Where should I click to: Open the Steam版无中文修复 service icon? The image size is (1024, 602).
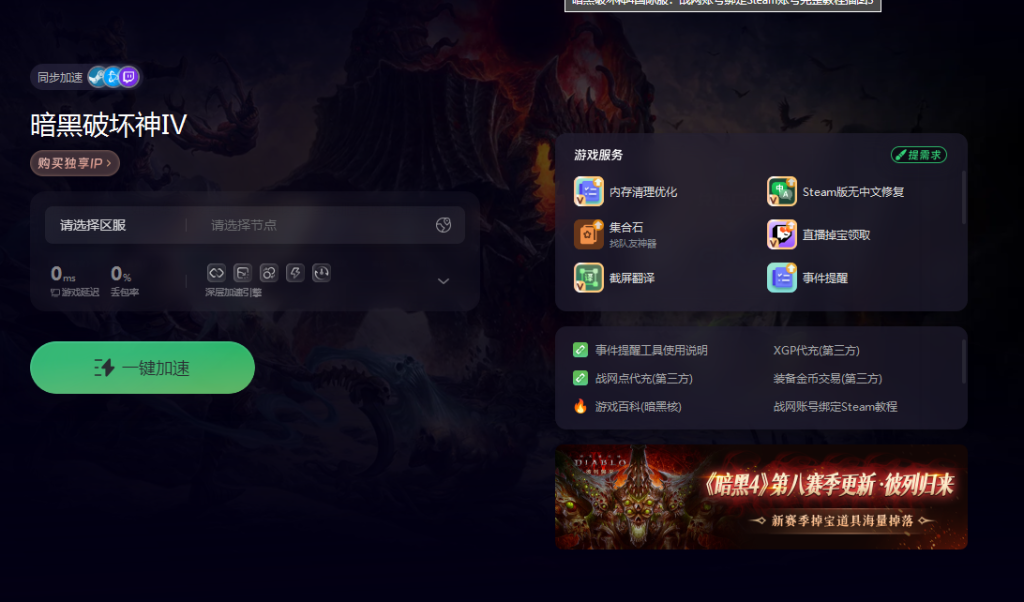click(782, 191)
